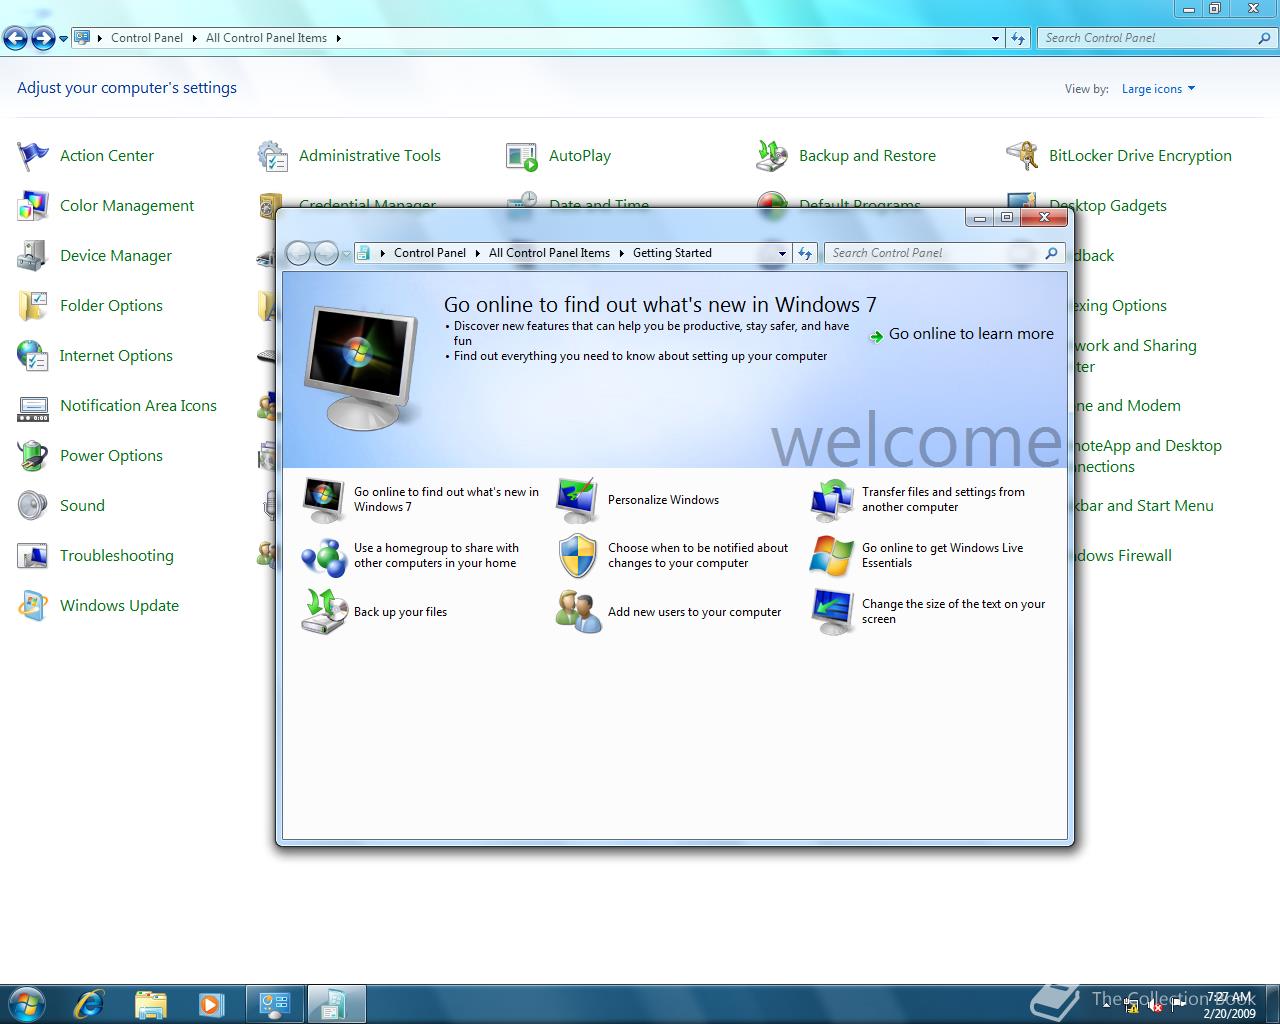Image resolution: width=1280 pixels, height=1024 pixels.
Task: Open the Color Management icon
Action: click(x=33, y=205)
